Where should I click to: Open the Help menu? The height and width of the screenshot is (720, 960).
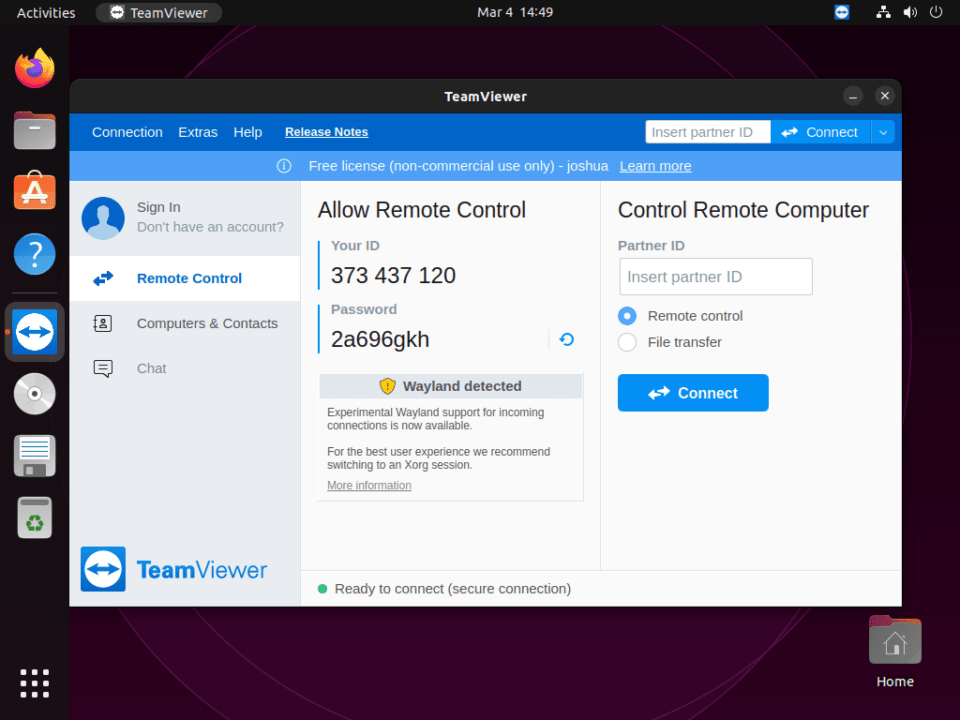pos(248,132)
